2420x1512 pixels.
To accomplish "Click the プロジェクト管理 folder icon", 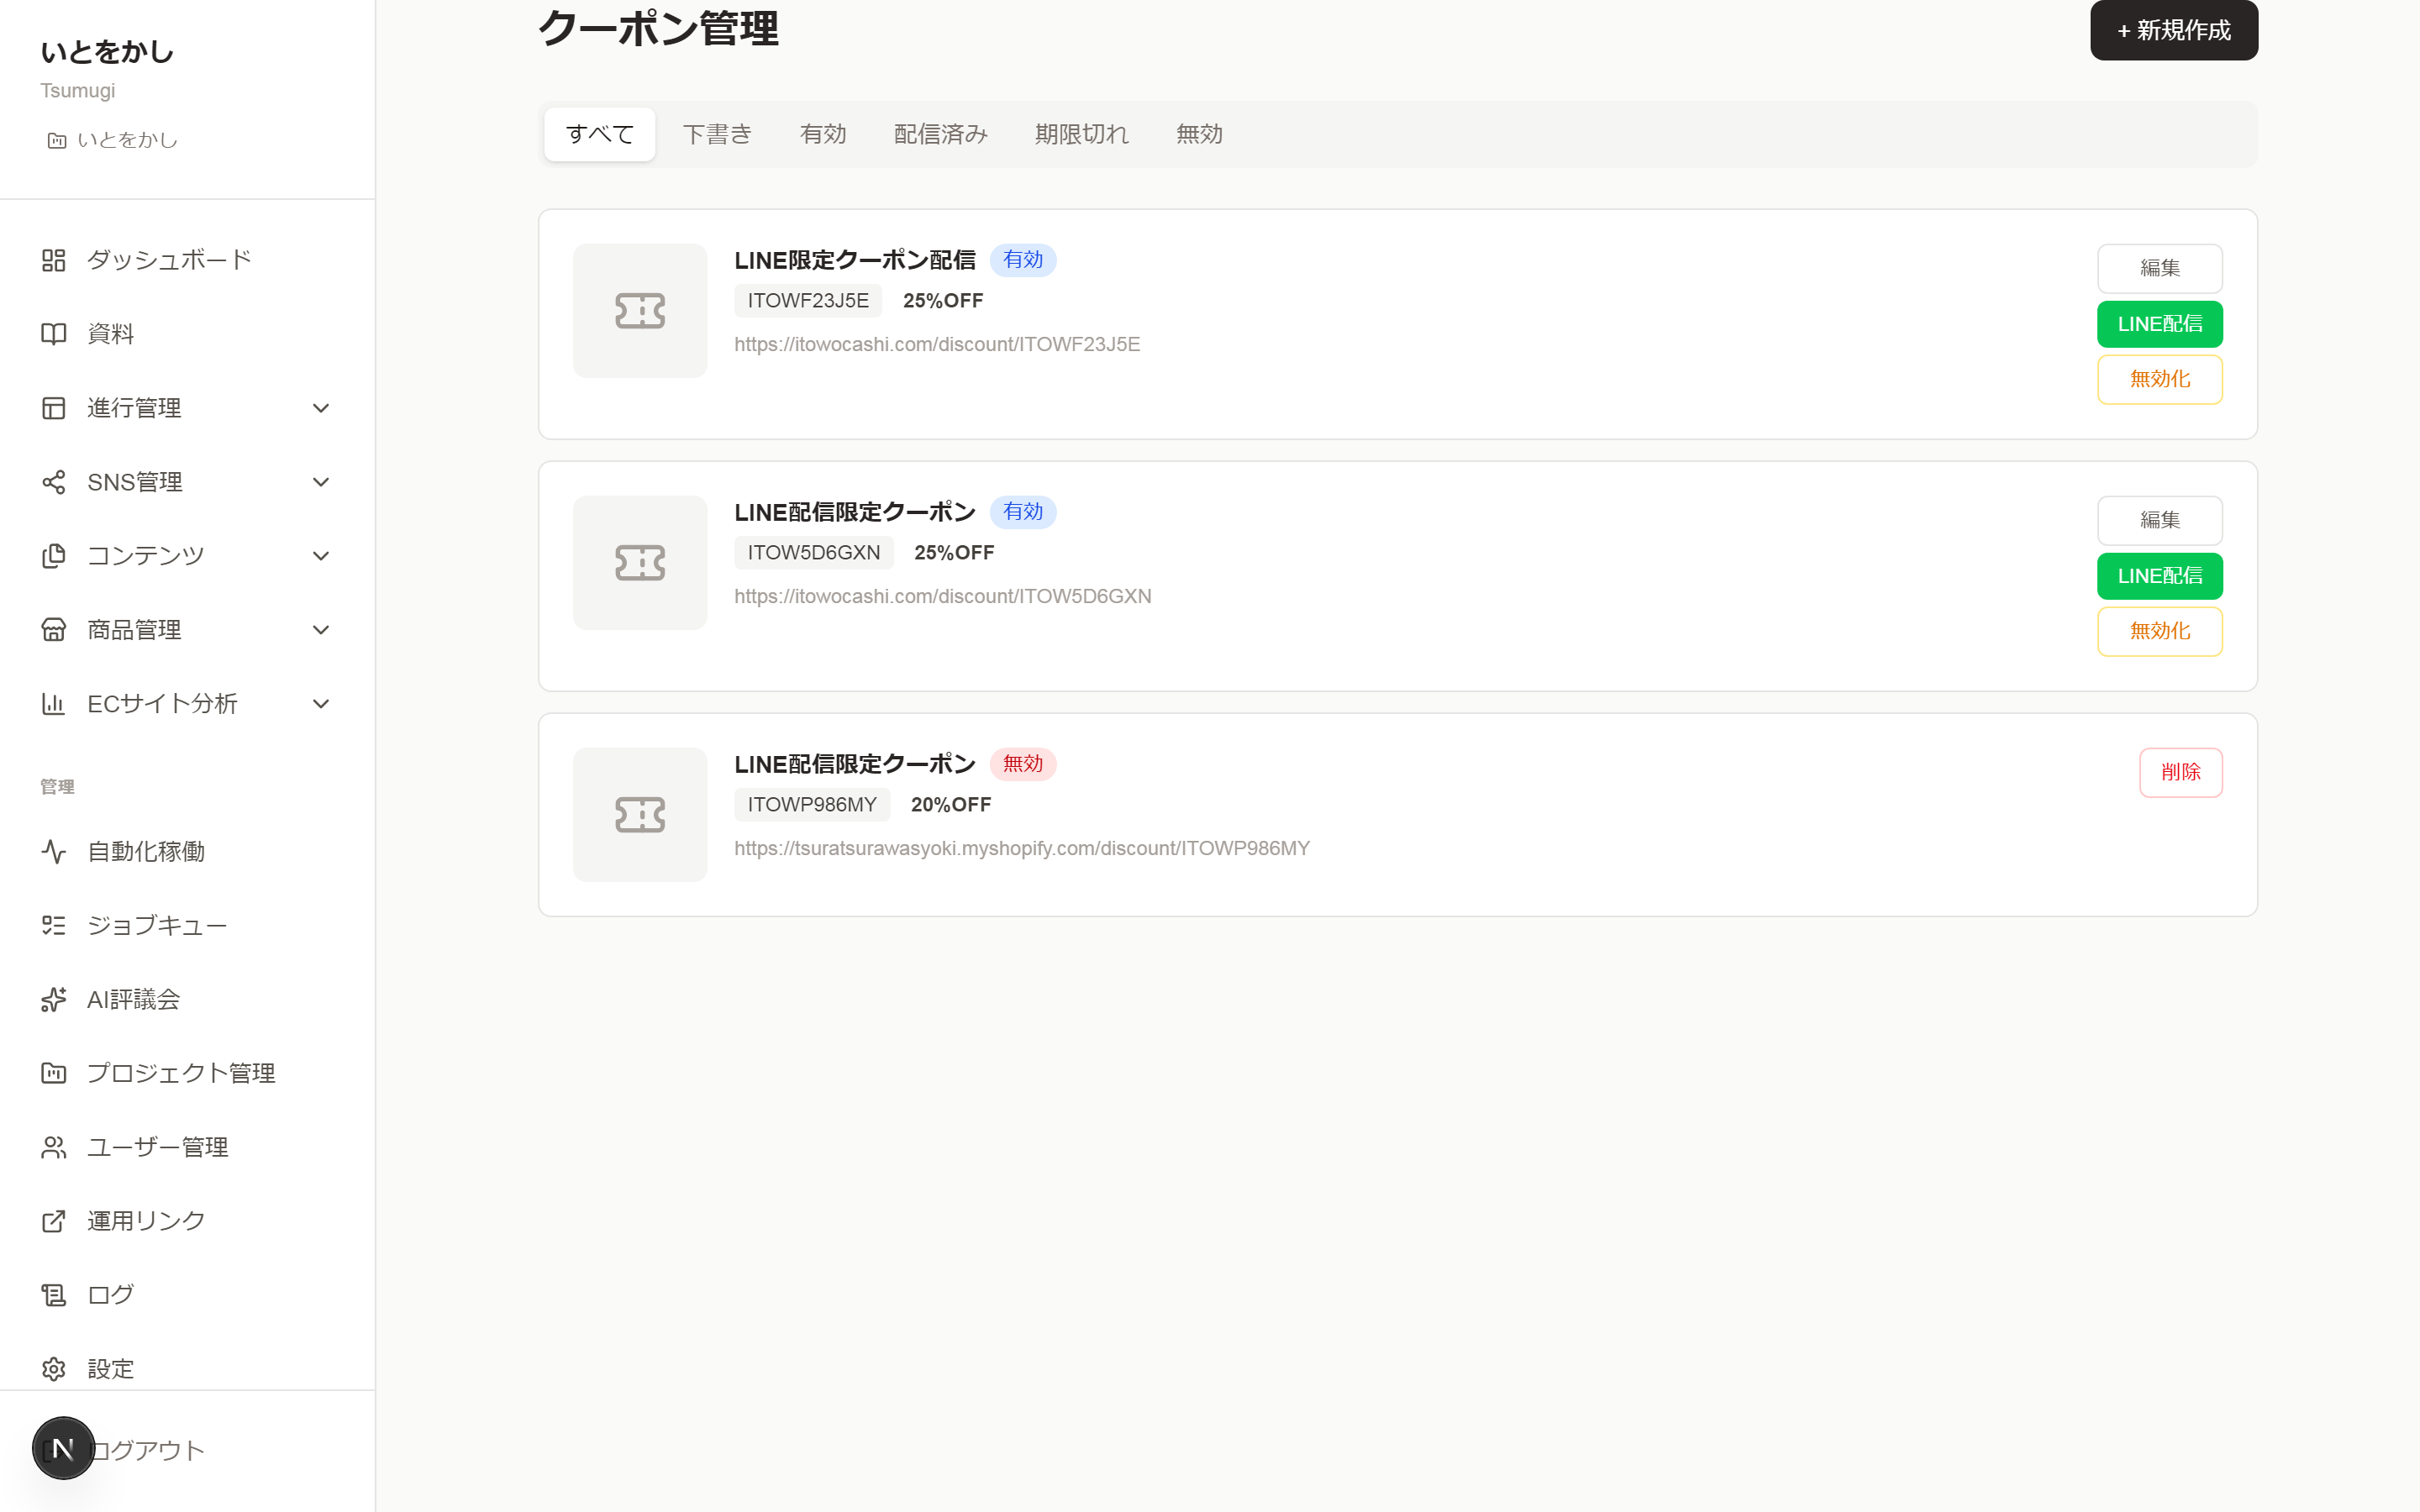I will 53,1074.
